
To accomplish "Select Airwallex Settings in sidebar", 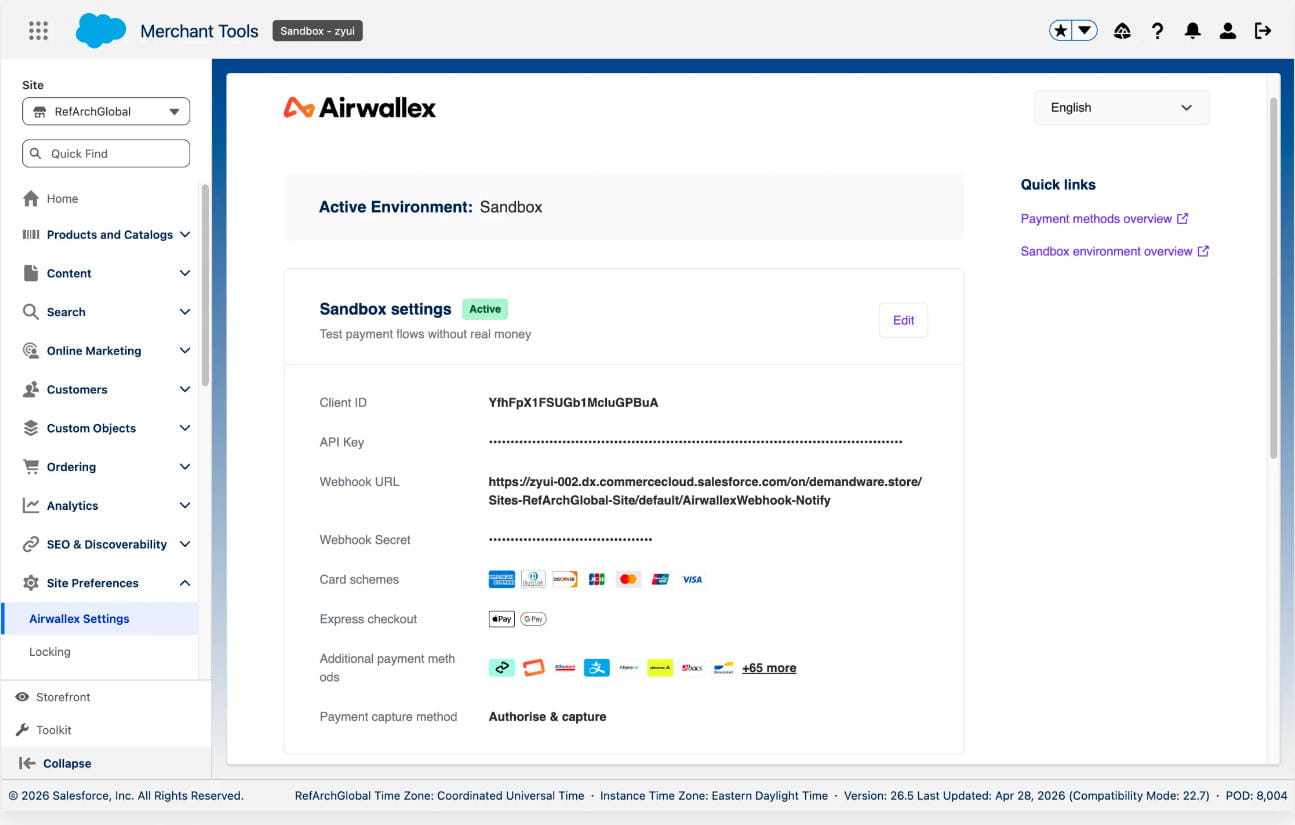I will (99, 619).
